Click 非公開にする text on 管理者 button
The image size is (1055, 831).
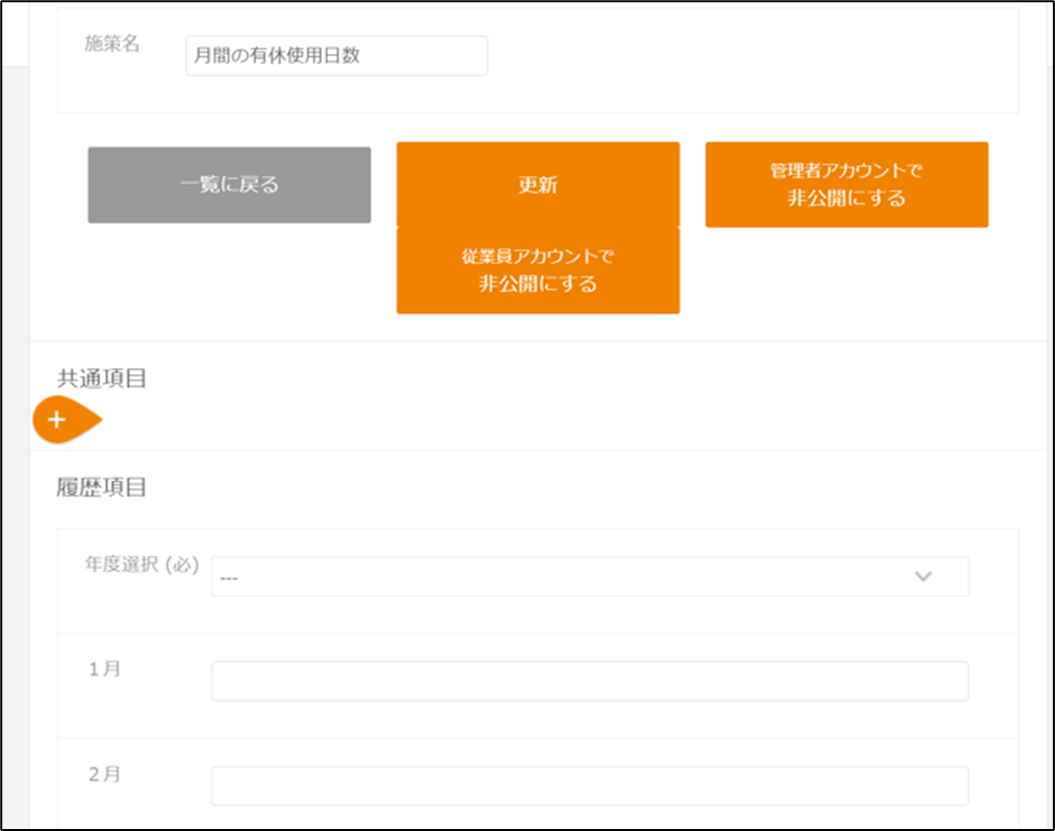pyautogui.click(x=846, y=198)
